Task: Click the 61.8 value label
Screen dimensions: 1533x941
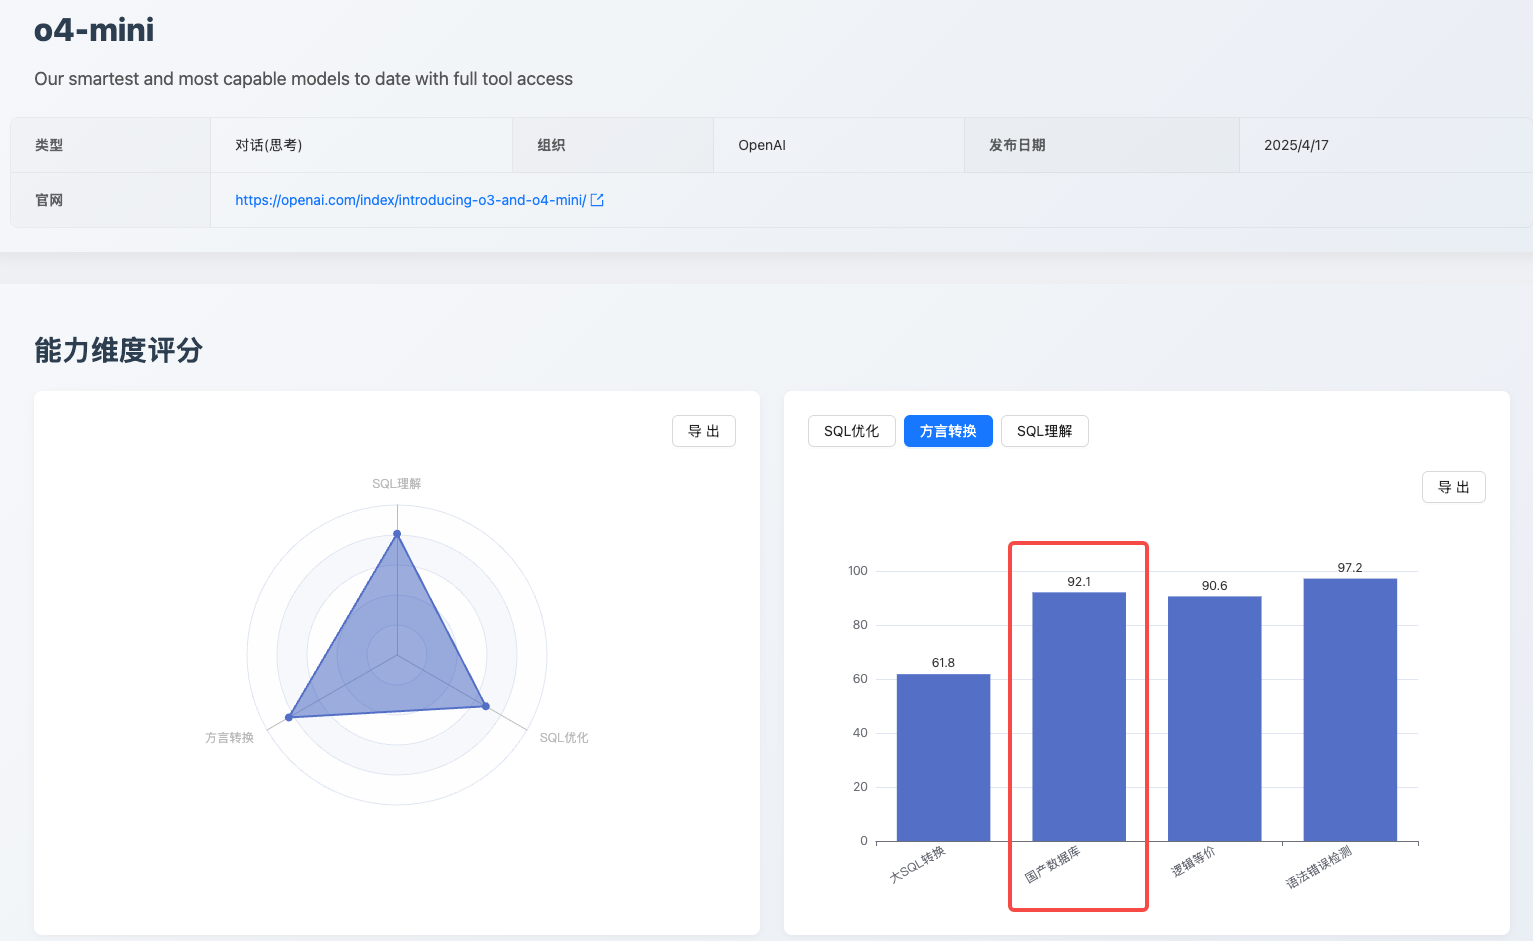Action: [x=943, y=663]
